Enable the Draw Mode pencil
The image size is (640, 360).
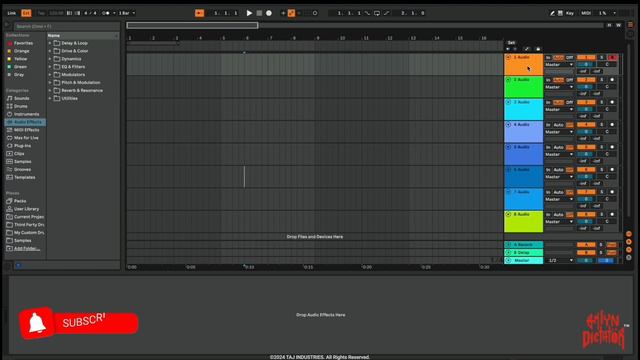point(552,13)
